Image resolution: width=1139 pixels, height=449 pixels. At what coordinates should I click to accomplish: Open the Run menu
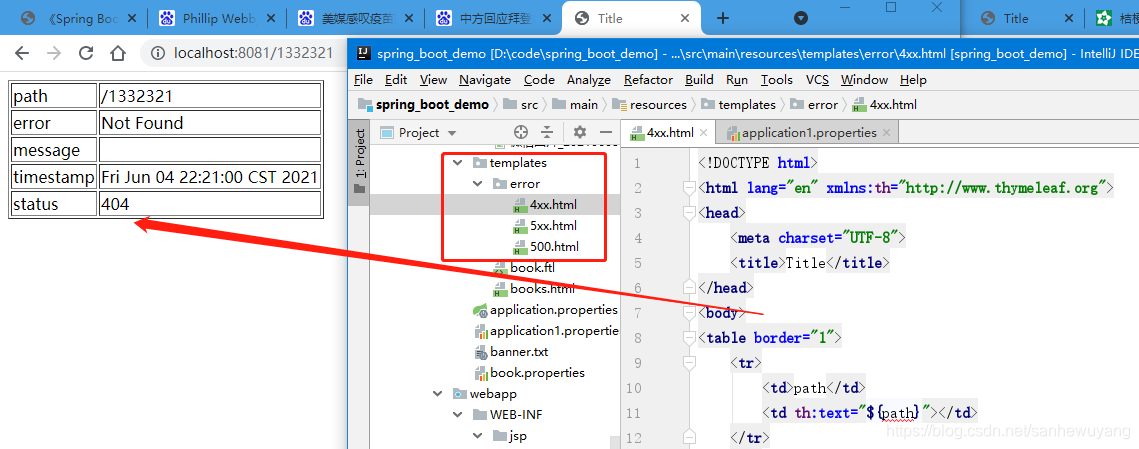coord(737,79)
